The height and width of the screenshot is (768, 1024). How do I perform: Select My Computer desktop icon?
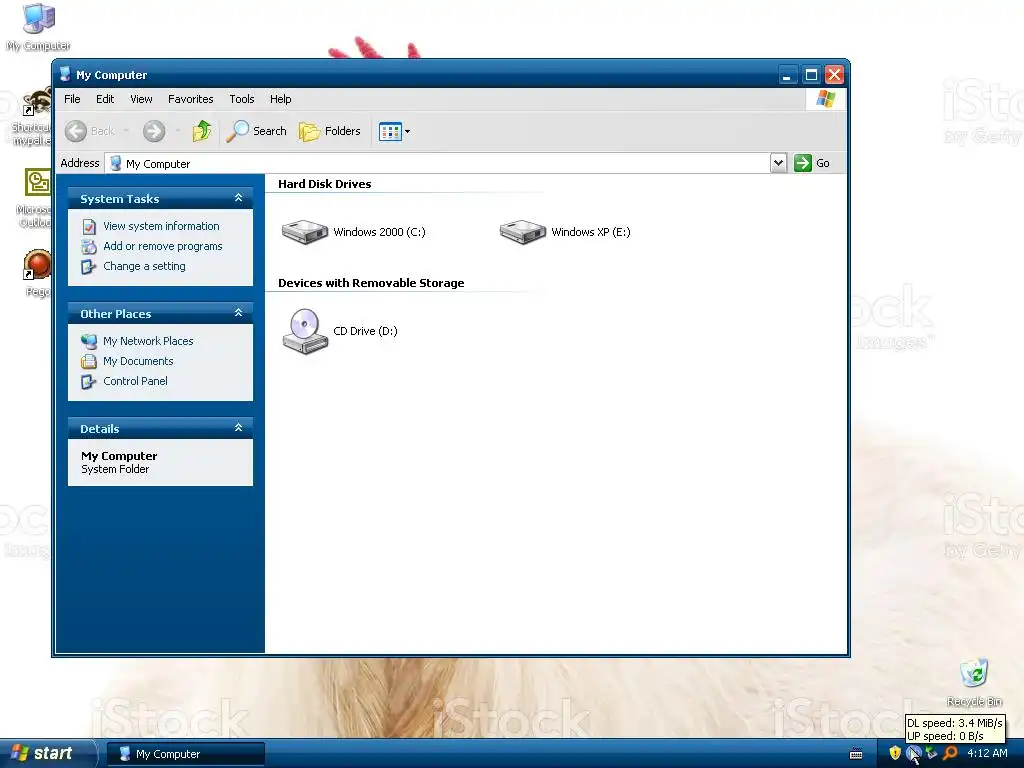[38, 28]
